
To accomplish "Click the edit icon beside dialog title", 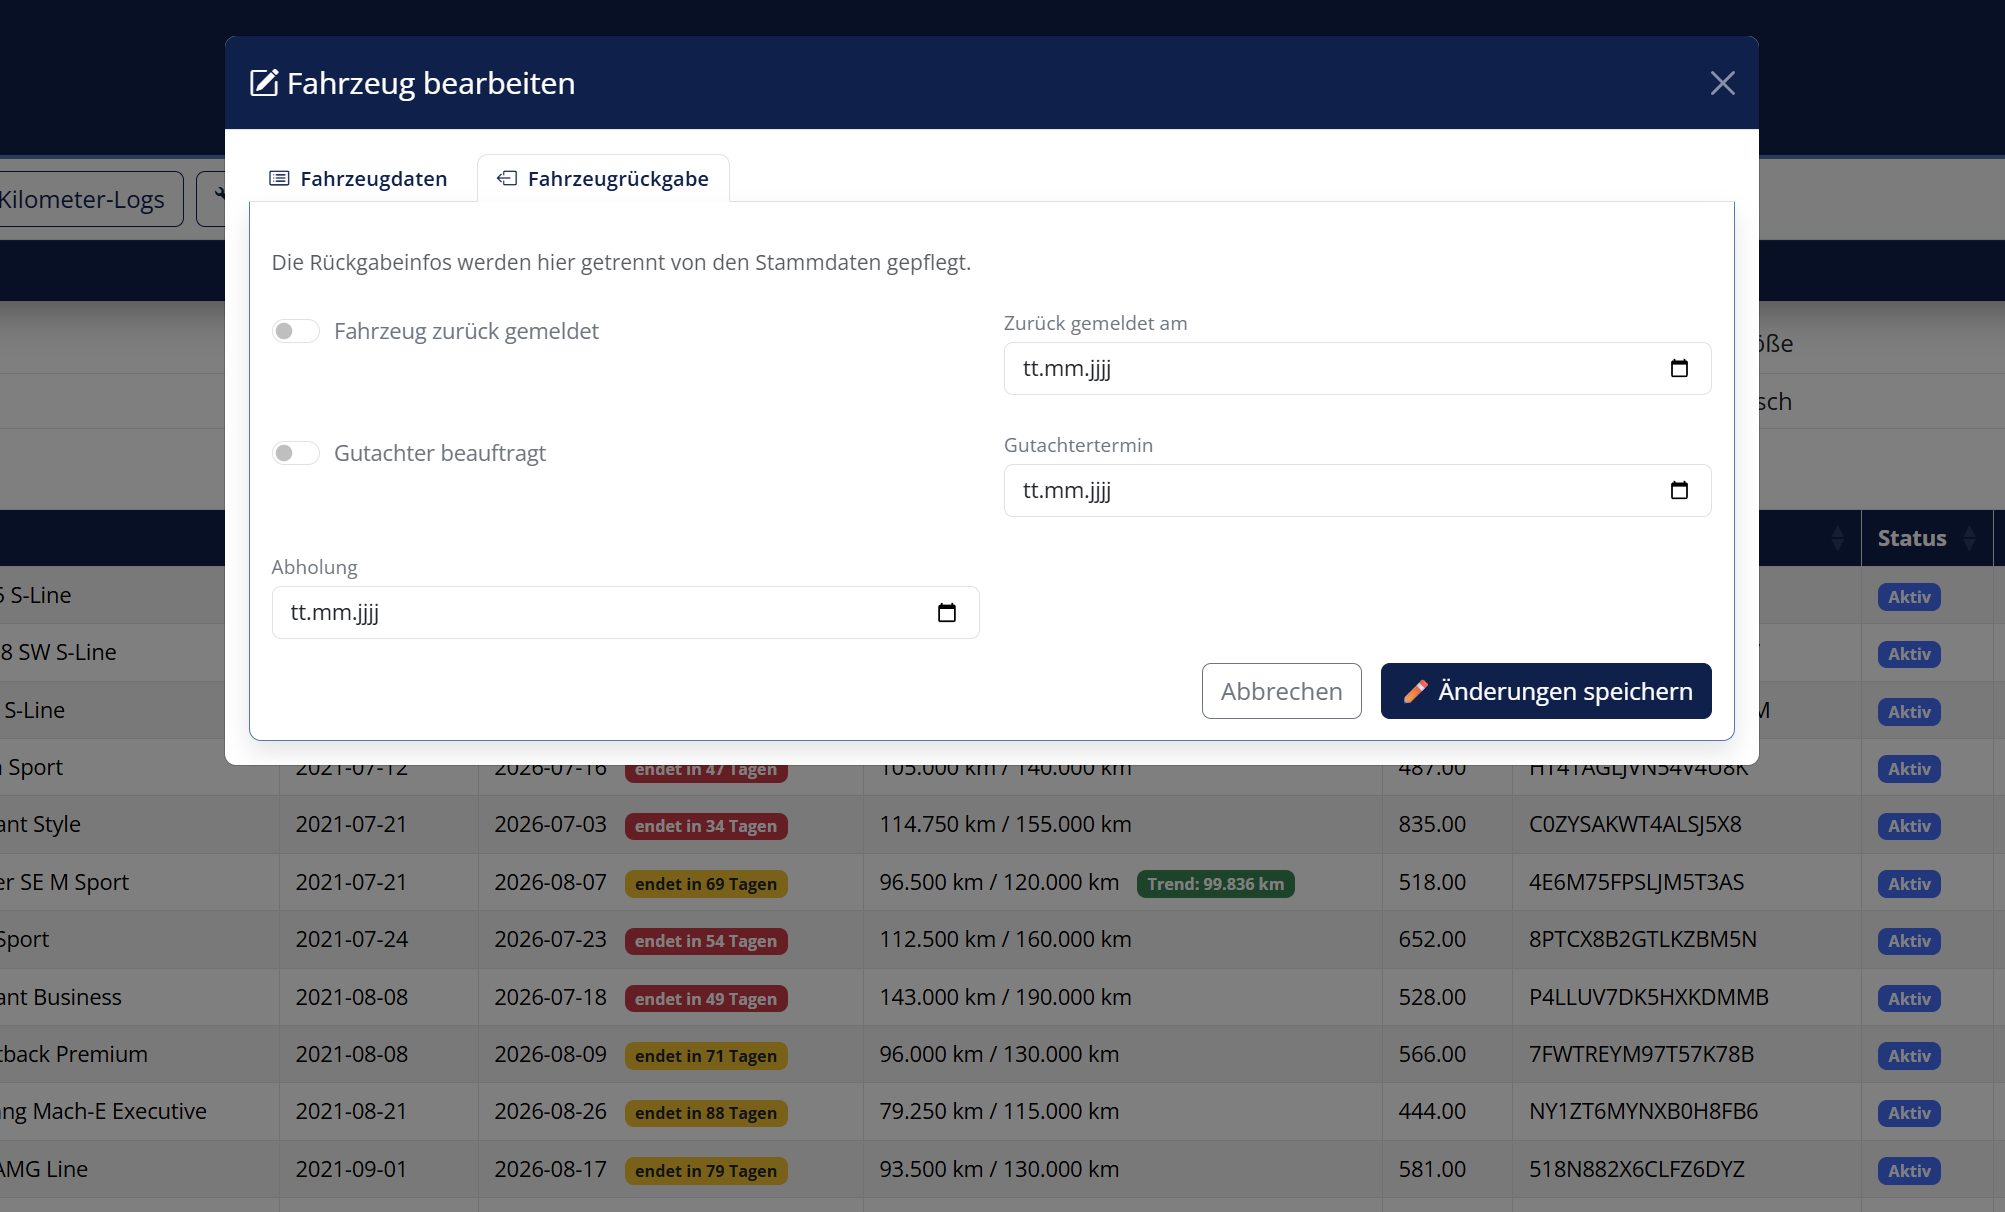I will click(x=264, y=83).
